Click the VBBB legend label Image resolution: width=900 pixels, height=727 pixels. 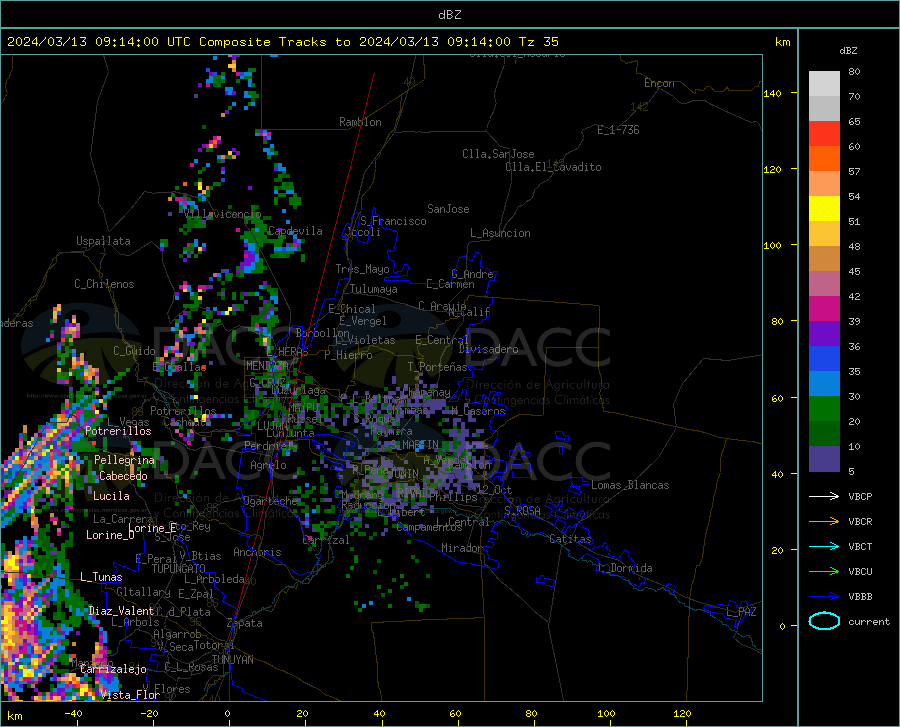pyautogui.click(x=860, y=597)
